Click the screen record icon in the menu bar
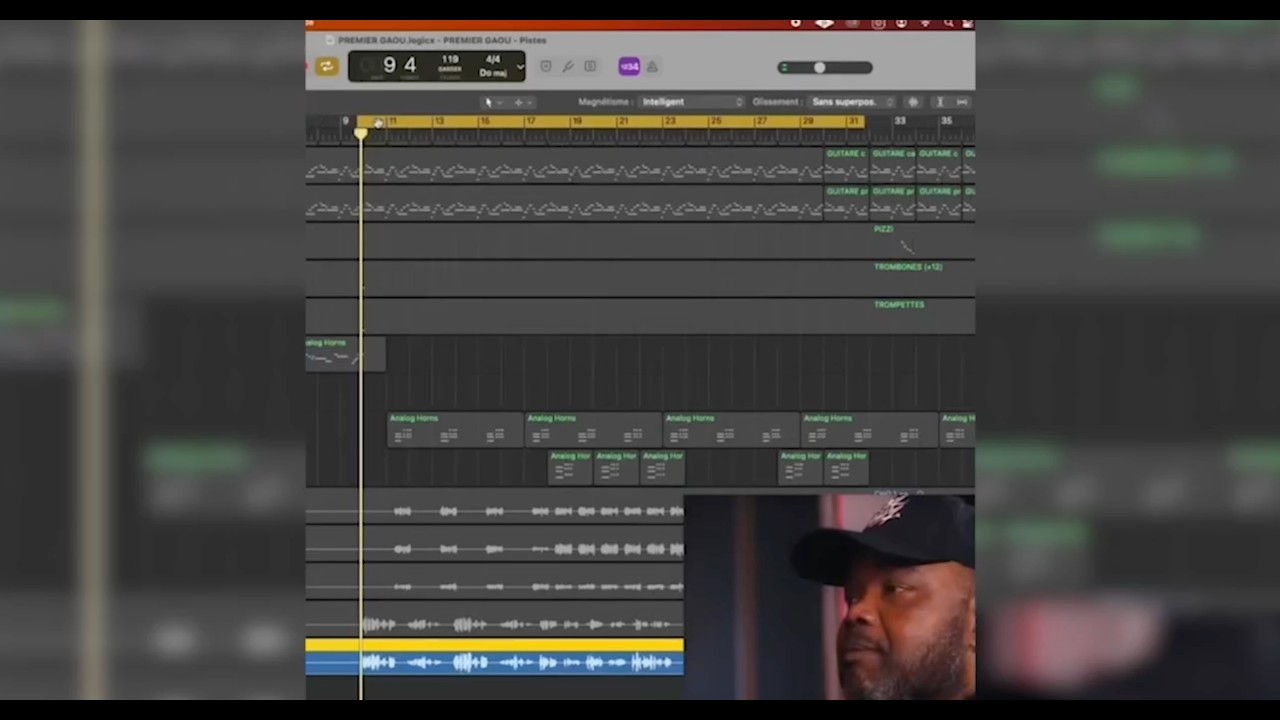Screen dimensions: 1280x720 point(795,23)
